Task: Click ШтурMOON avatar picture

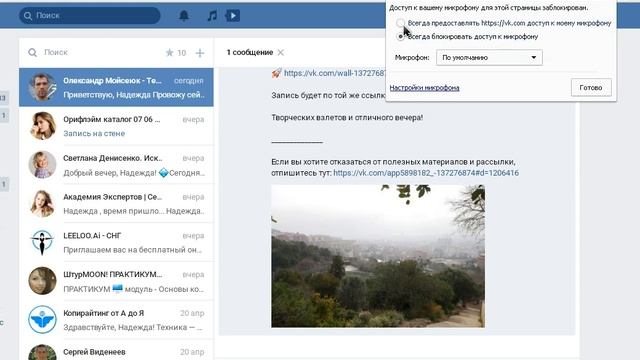Action: click(x=42, y=281)
